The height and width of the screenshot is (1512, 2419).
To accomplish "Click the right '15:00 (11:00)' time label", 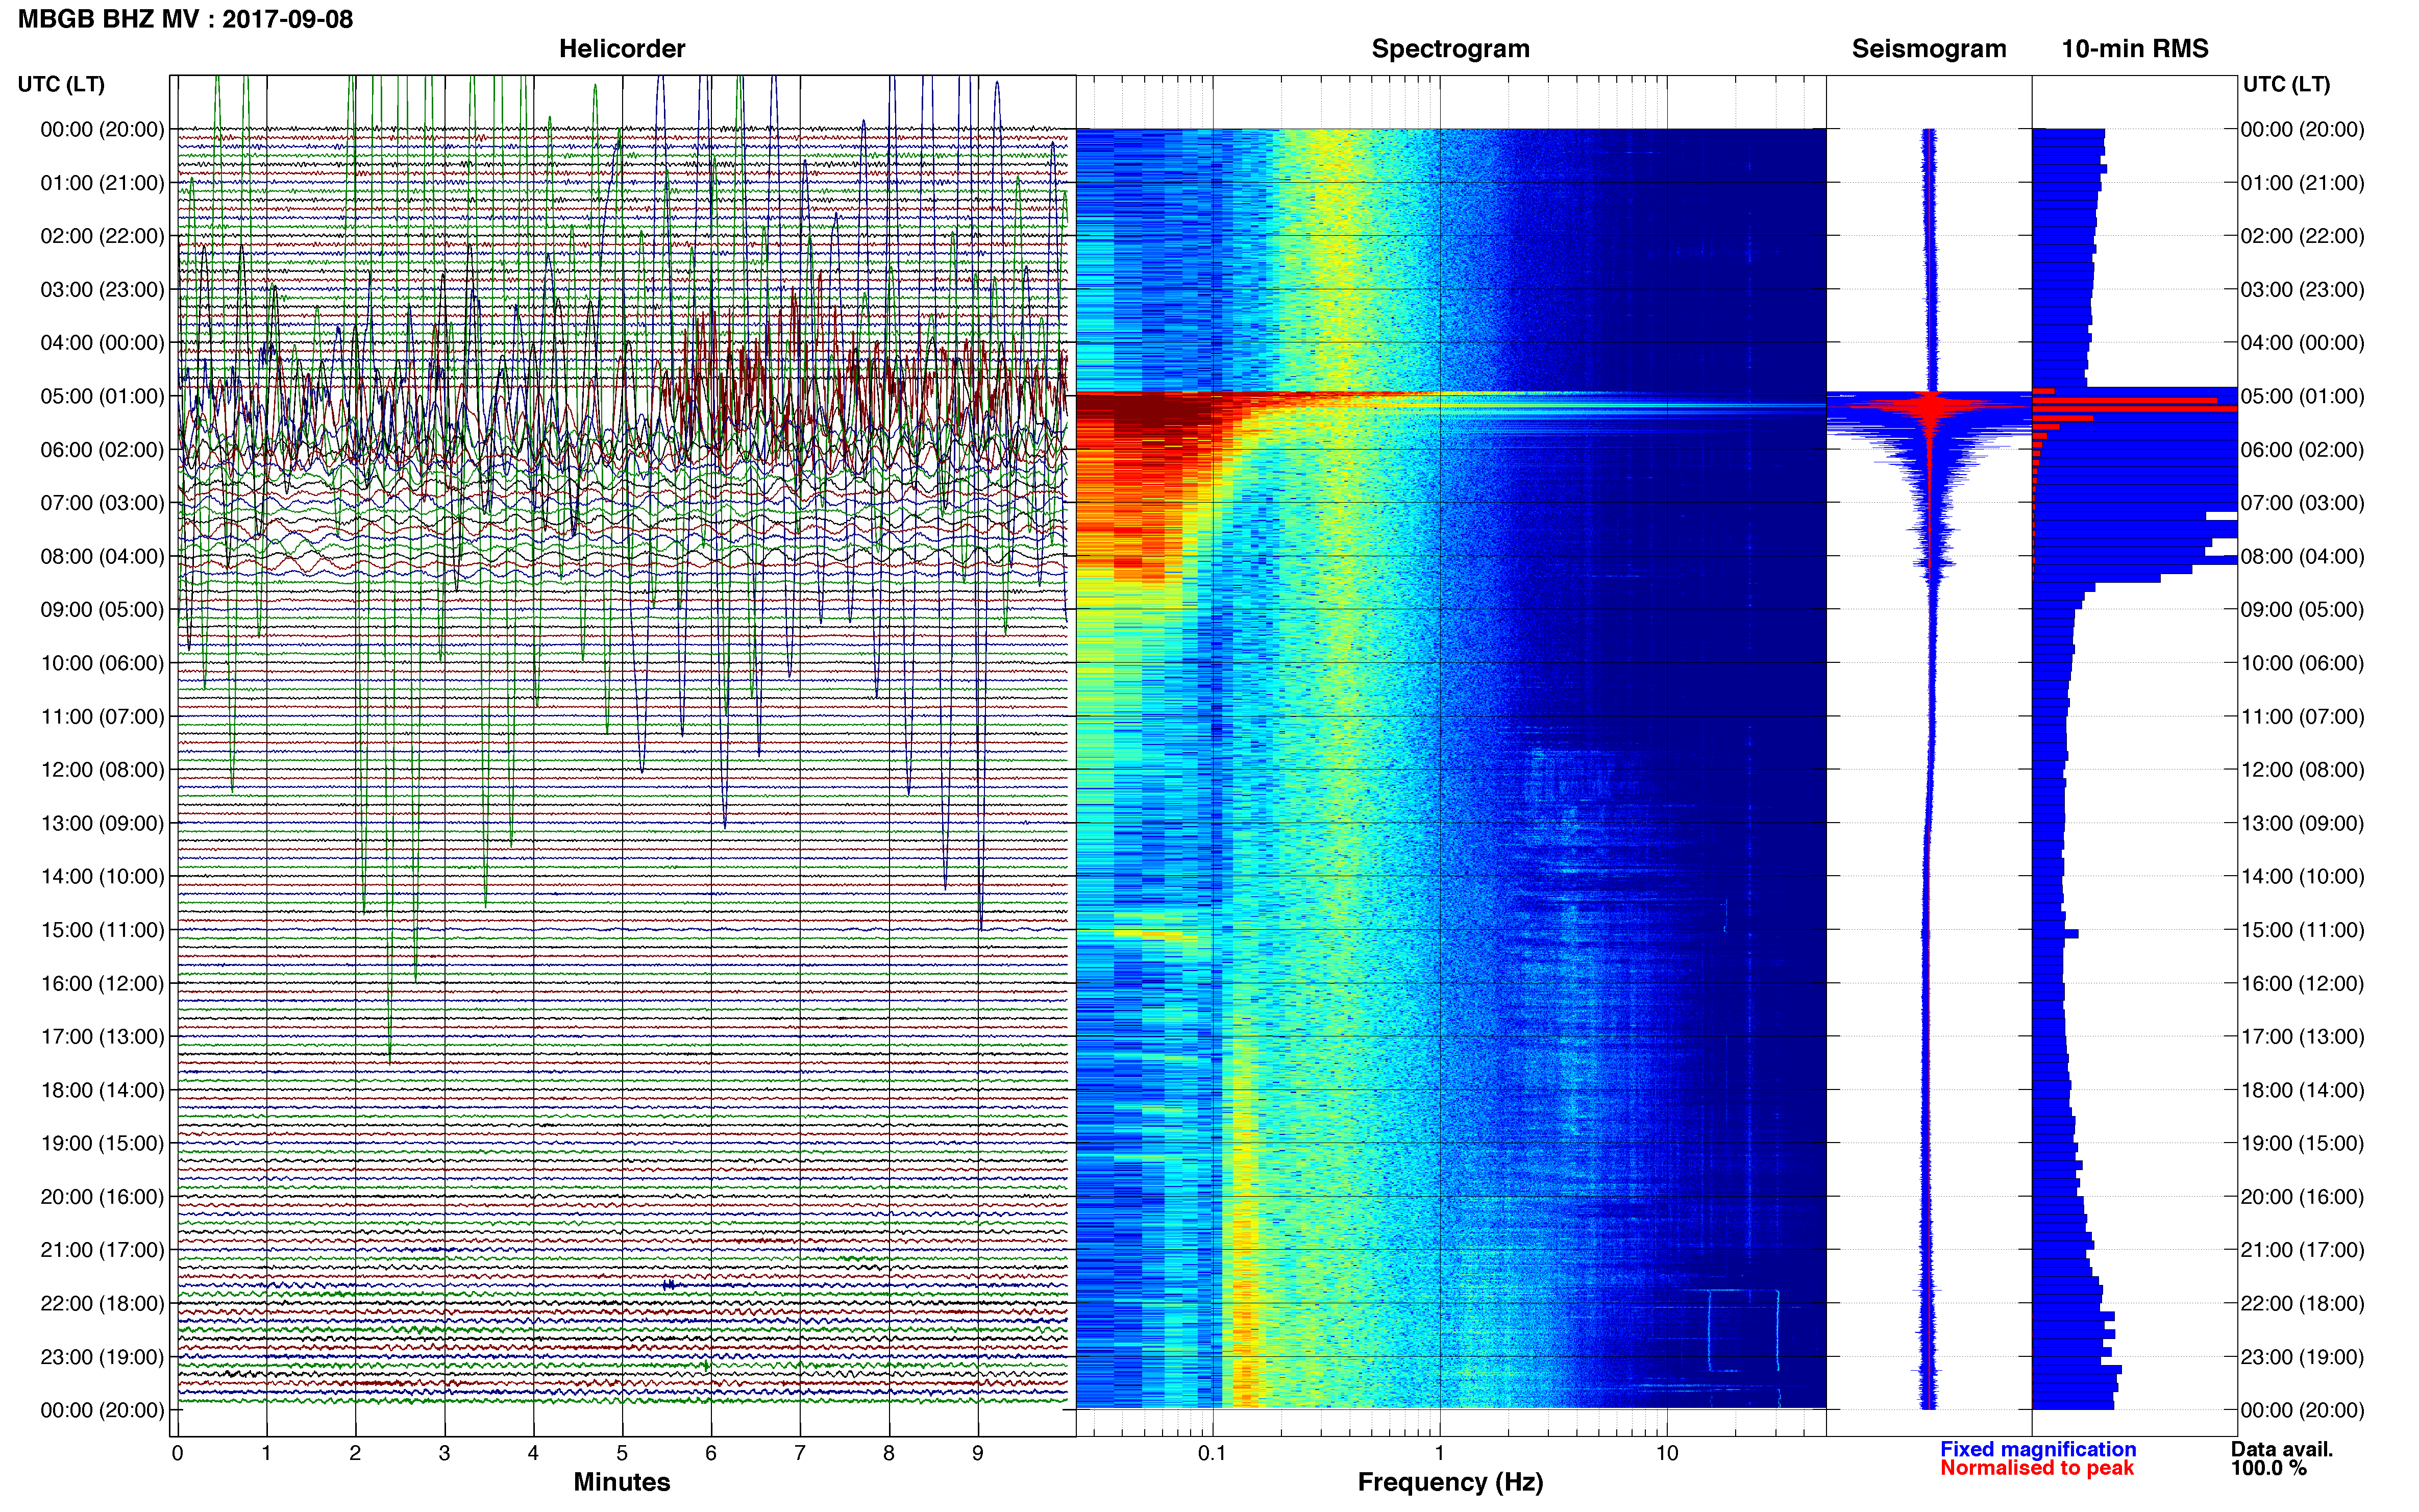I will click(x=2302, y=930).
